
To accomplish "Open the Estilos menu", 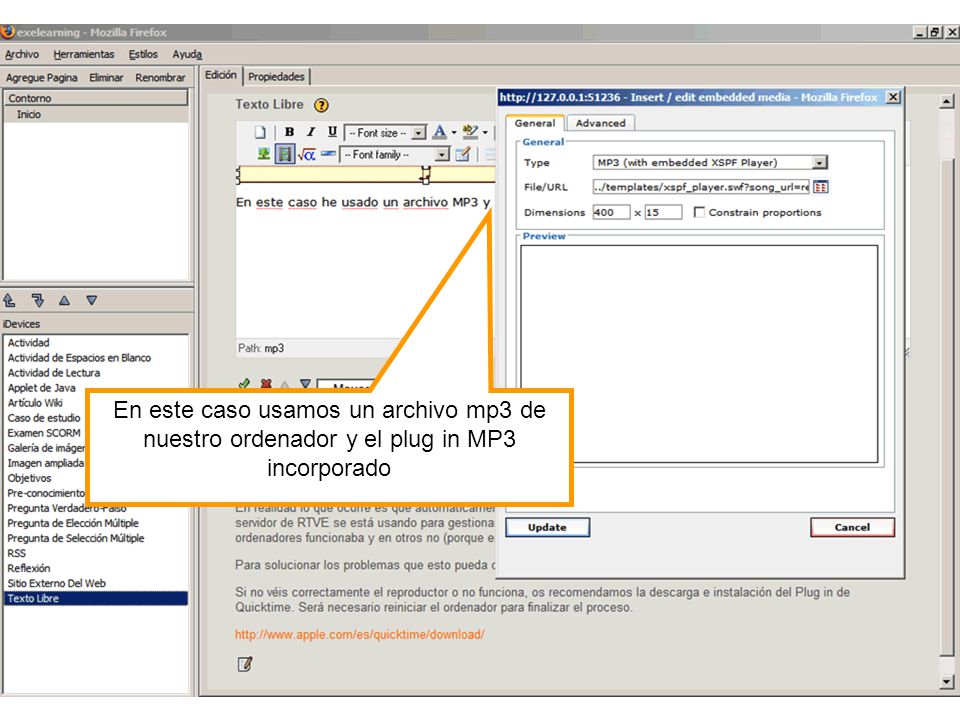I will coord(143,54).
